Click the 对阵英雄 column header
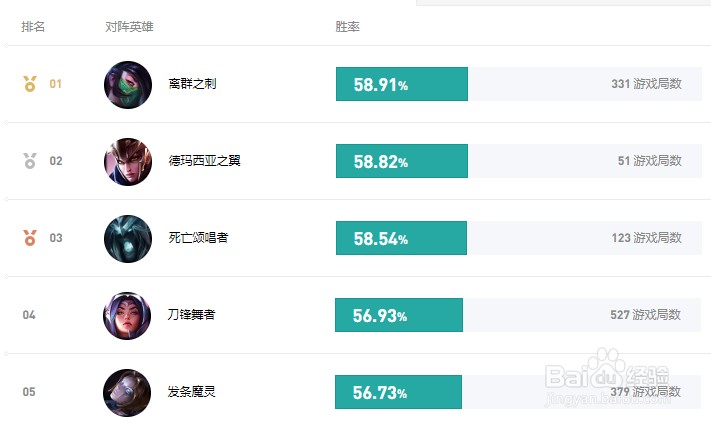 [x=129, y=27]
